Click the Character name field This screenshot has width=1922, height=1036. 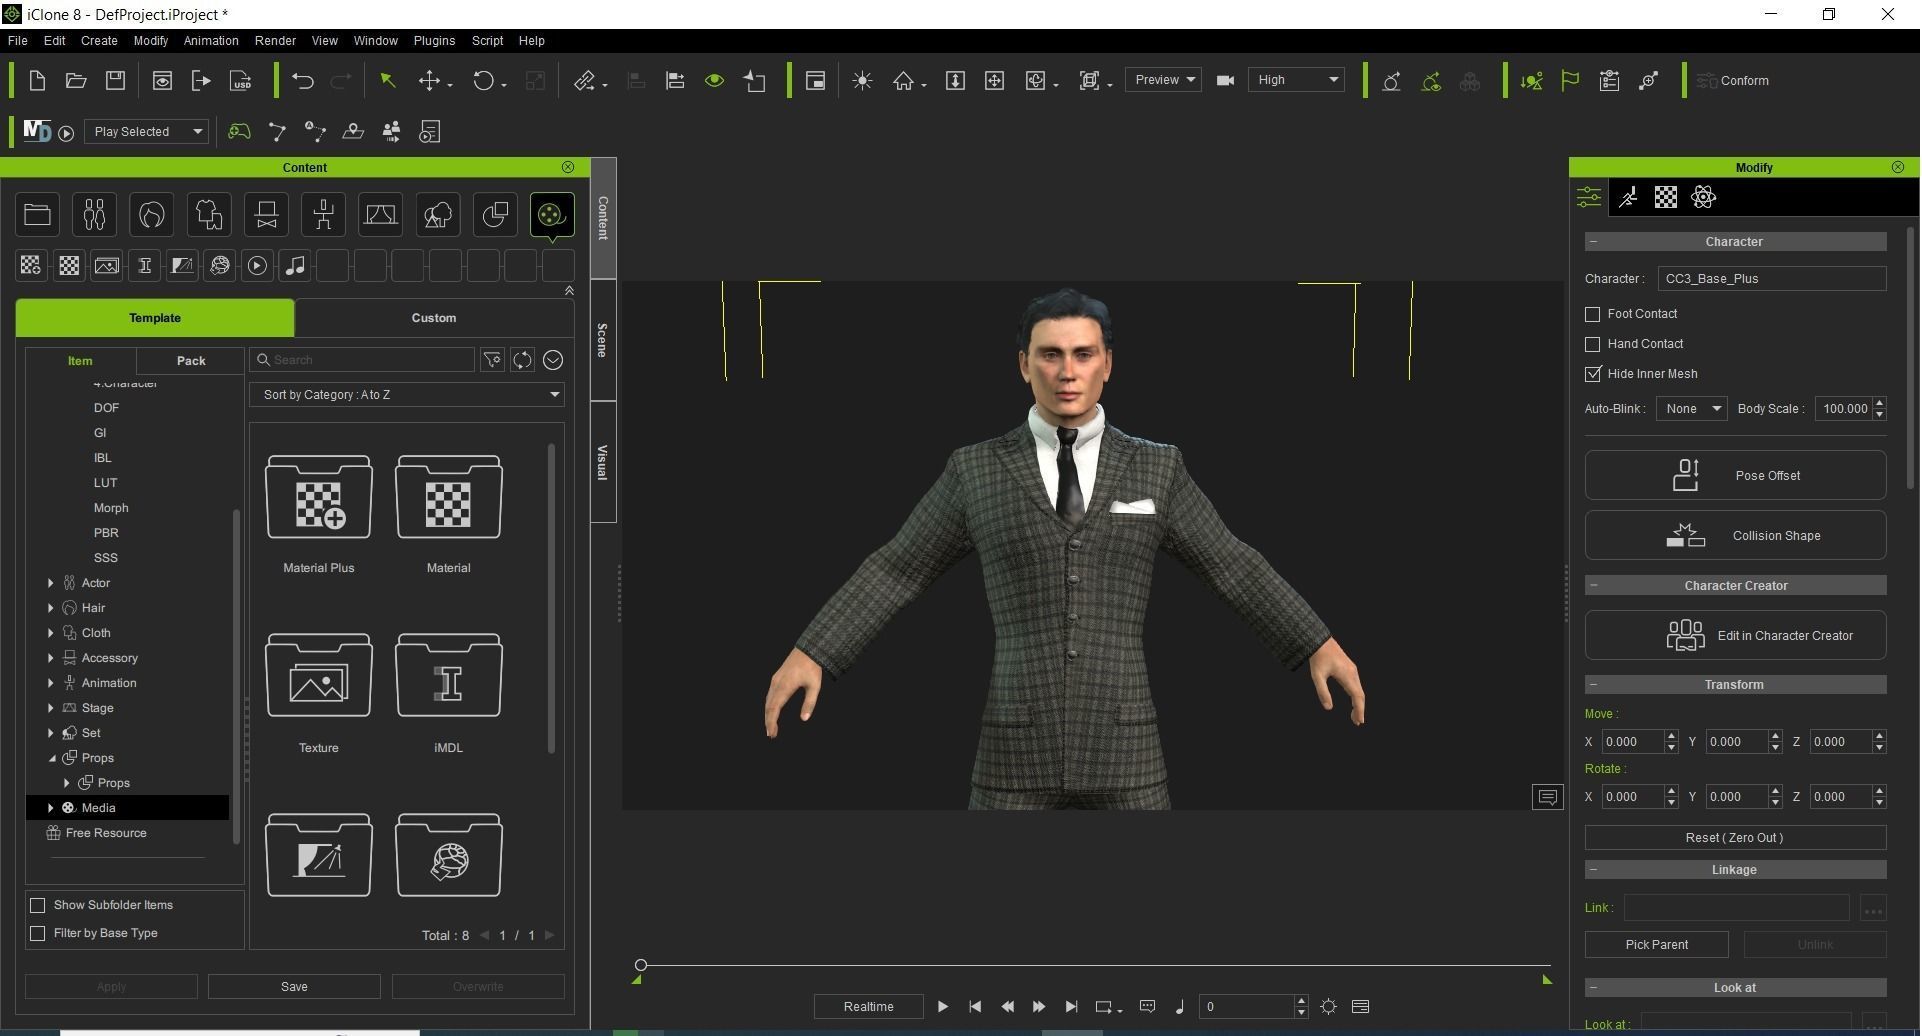tap(1771, 279)
